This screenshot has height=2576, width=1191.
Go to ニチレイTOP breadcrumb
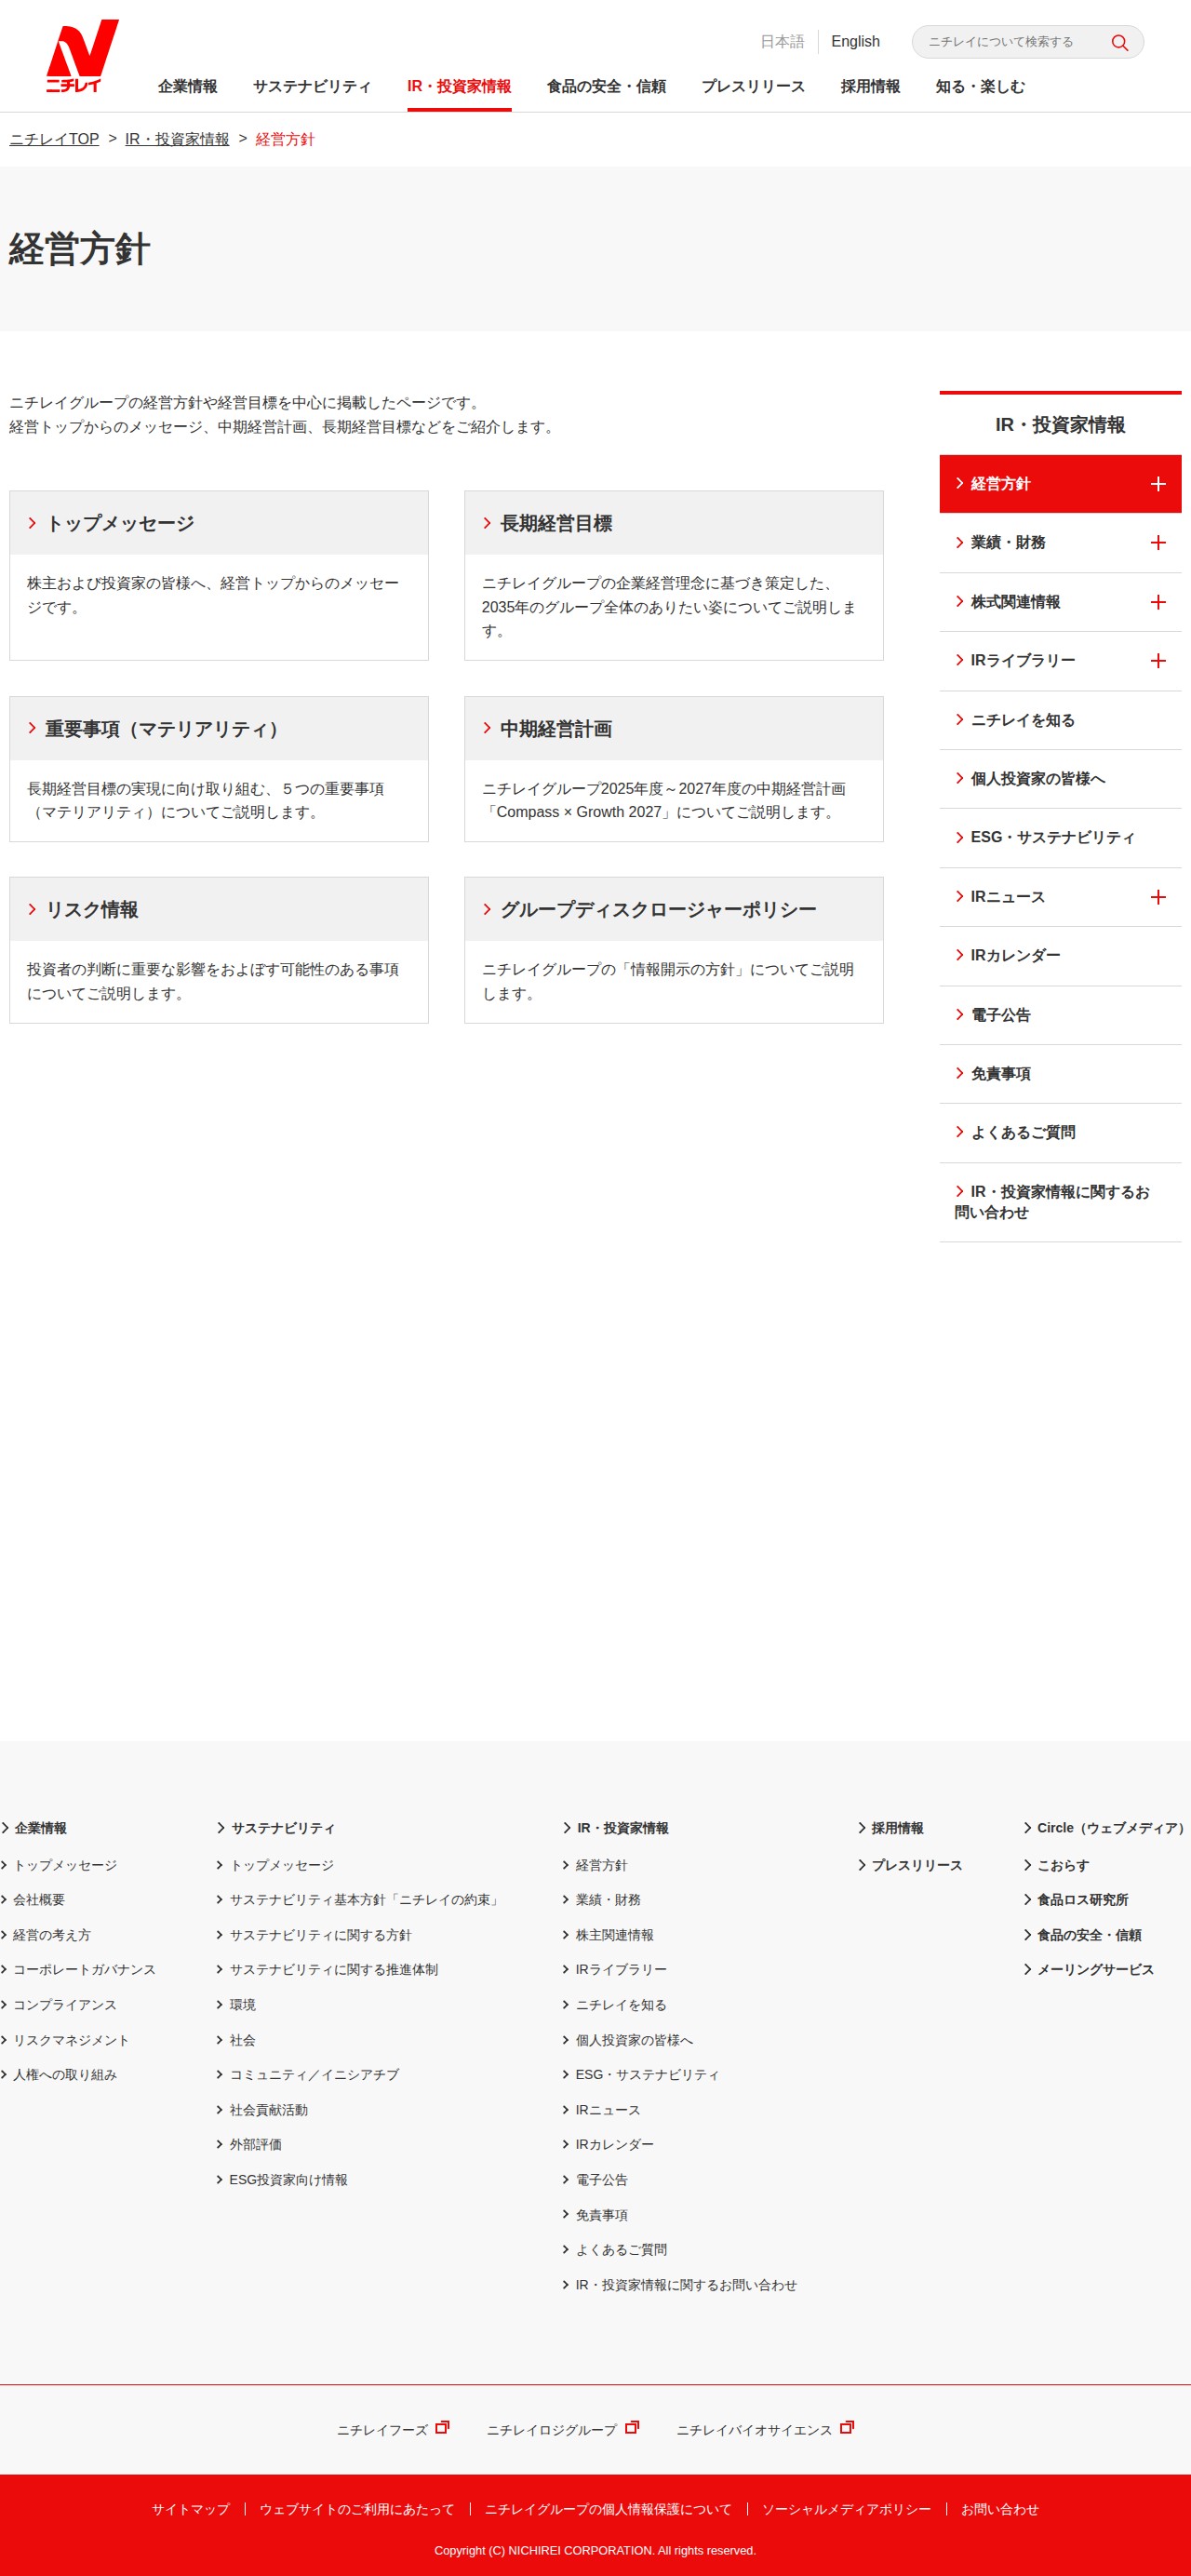(x=54, y=139)
